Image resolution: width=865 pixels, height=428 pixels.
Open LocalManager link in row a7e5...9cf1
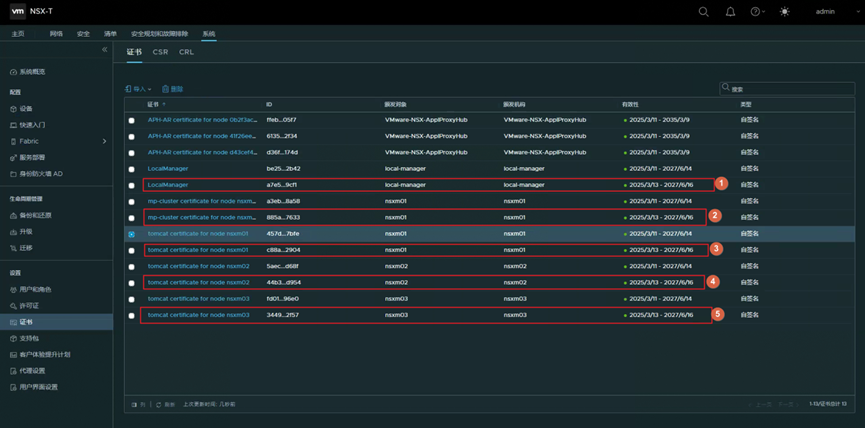tap(168, 185)
